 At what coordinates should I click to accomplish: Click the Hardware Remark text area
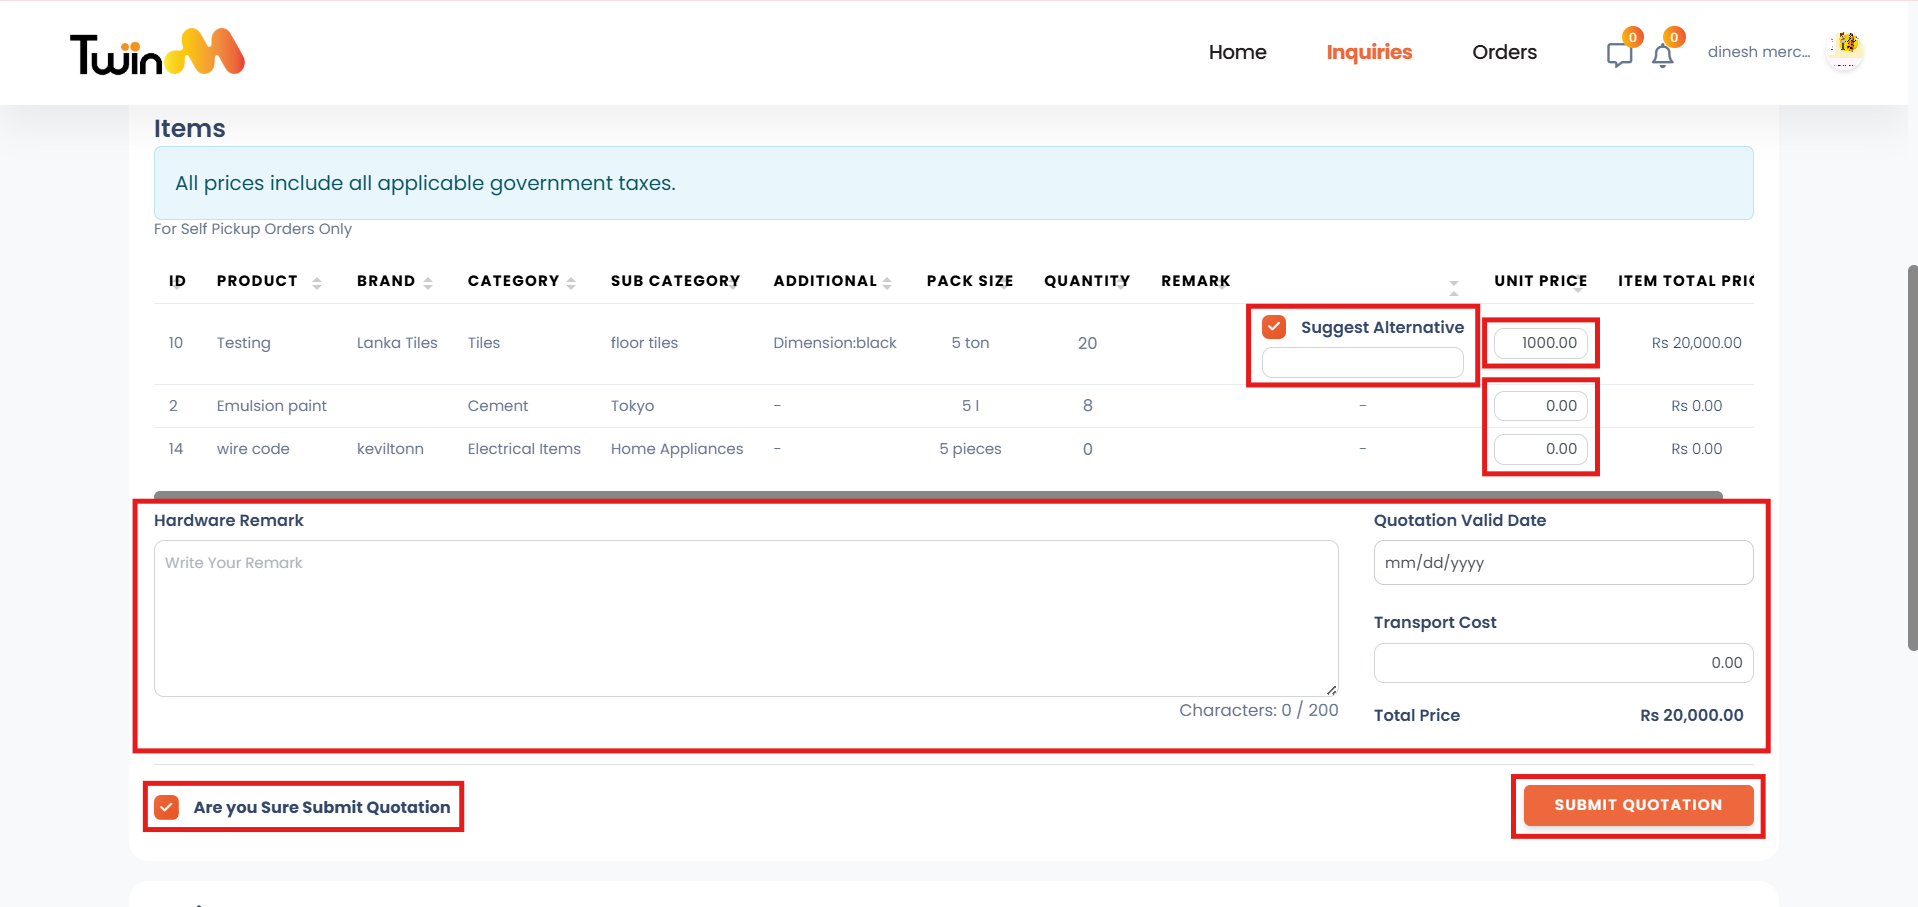coord(745,618)
